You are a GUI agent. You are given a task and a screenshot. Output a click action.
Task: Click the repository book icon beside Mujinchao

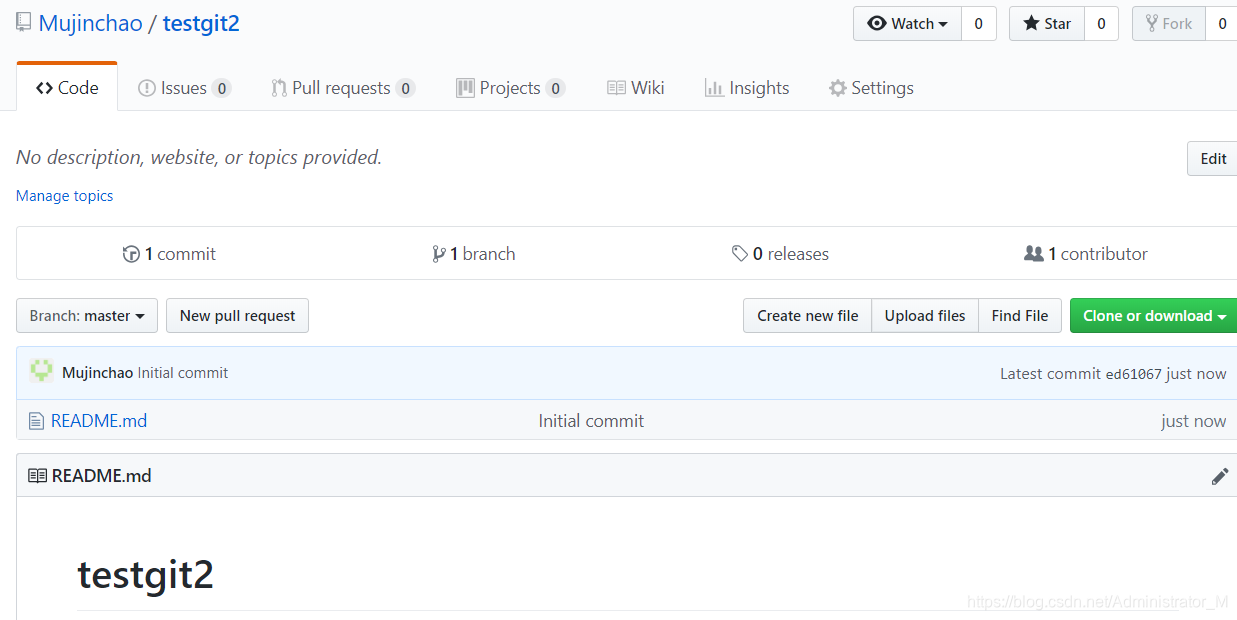[23, 22]
